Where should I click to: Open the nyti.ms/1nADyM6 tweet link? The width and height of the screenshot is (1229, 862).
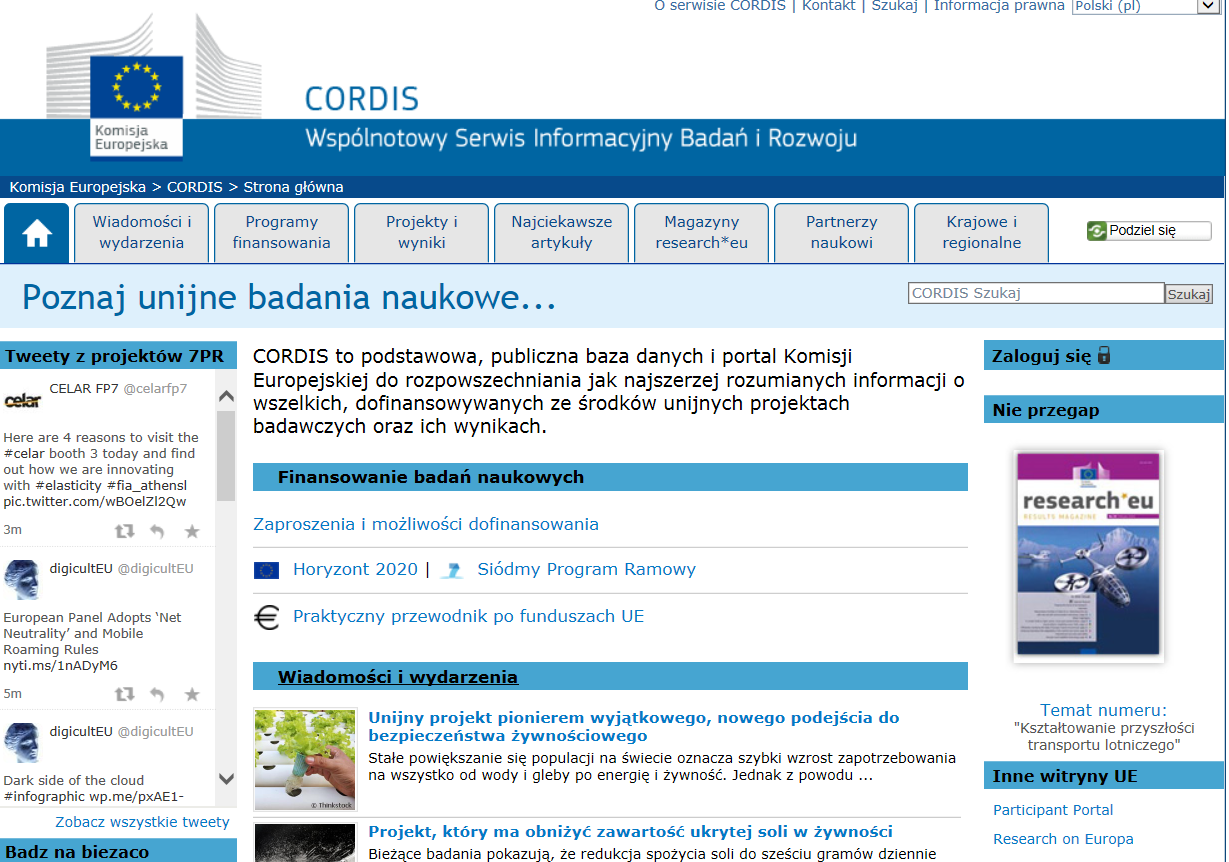pos(60,666)
